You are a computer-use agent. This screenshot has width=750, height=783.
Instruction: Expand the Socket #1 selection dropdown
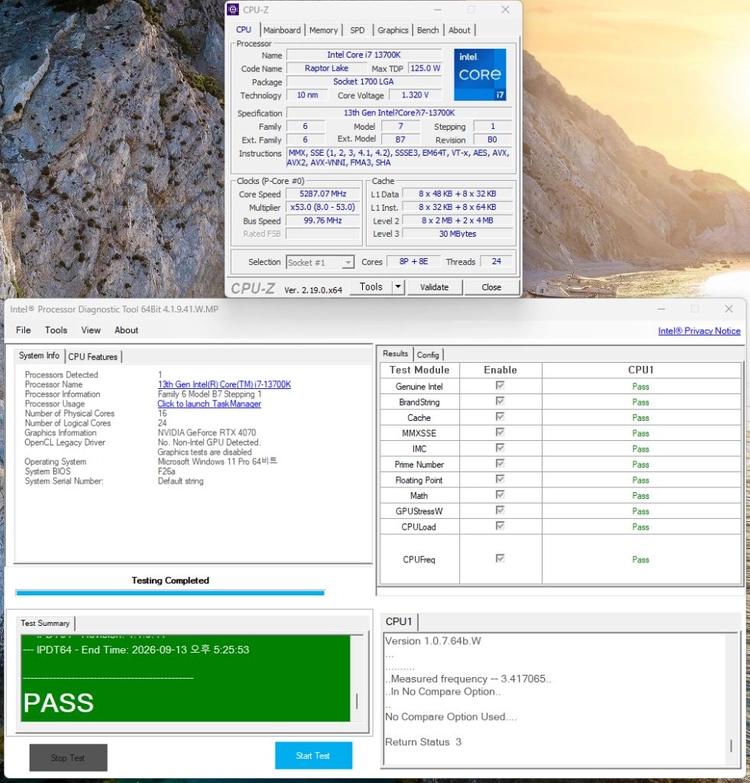click(x=348, y=262)
